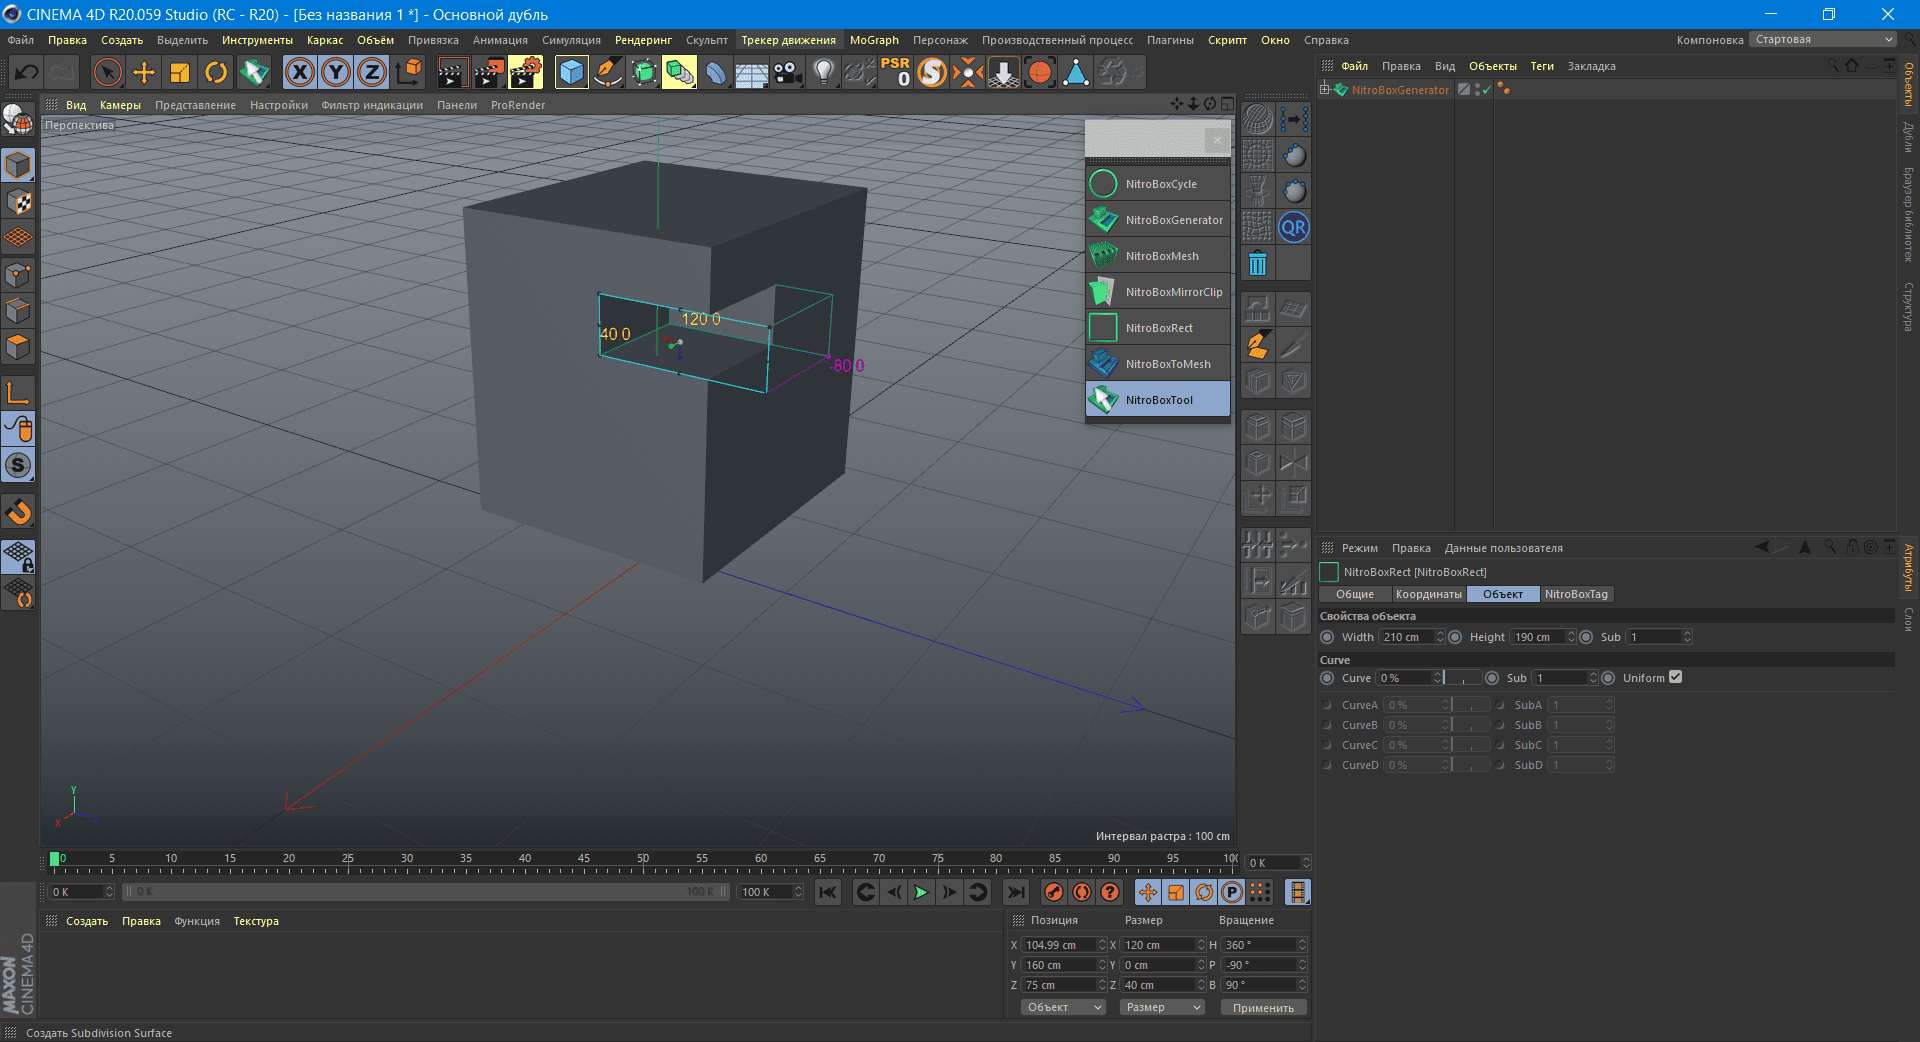Click the PSR 0 reset icon
This screenshot has width=1920, height=1042.
click(x=895, y=72)
